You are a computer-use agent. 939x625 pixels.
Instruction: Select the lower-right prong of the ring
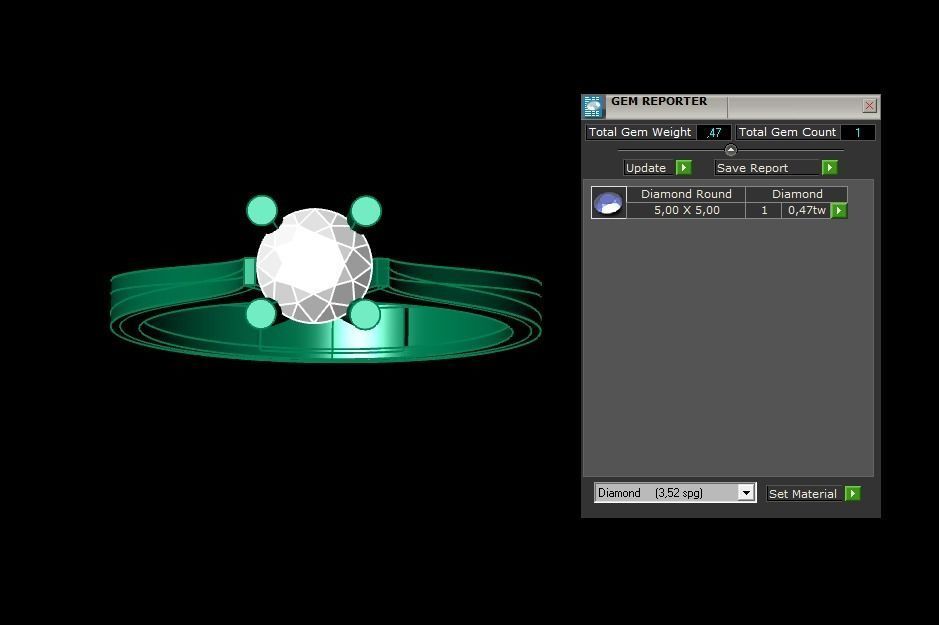pos(365,314)
